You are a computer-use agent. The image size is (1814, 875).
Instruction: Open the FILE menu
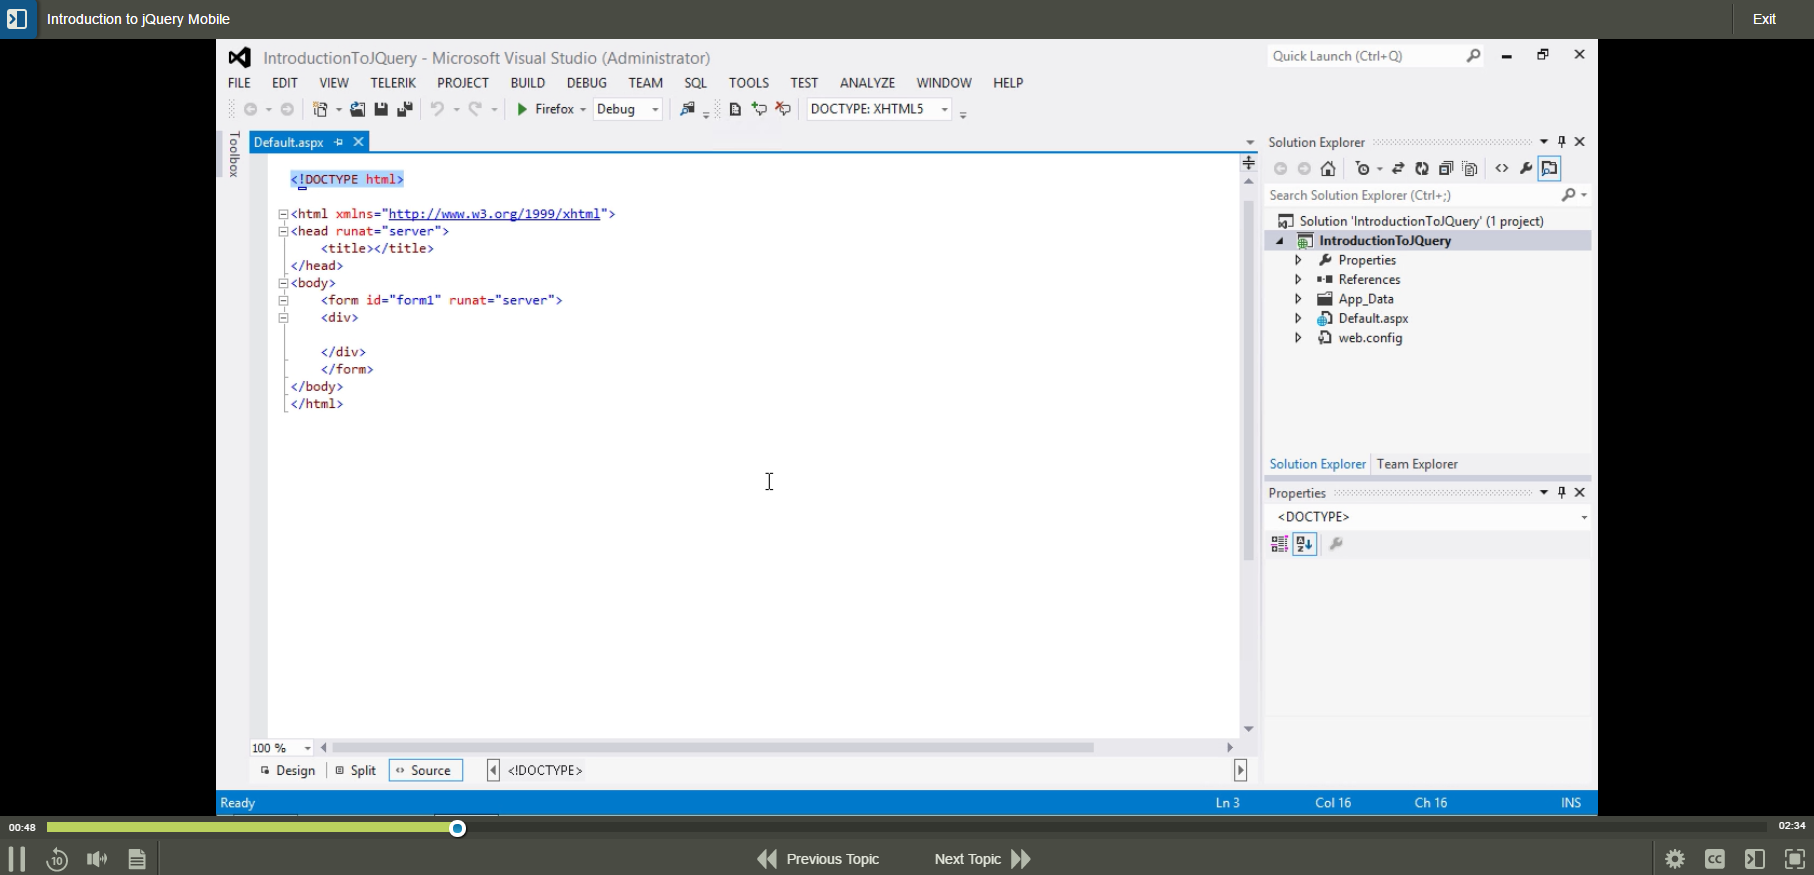click(x=239, y=83)
